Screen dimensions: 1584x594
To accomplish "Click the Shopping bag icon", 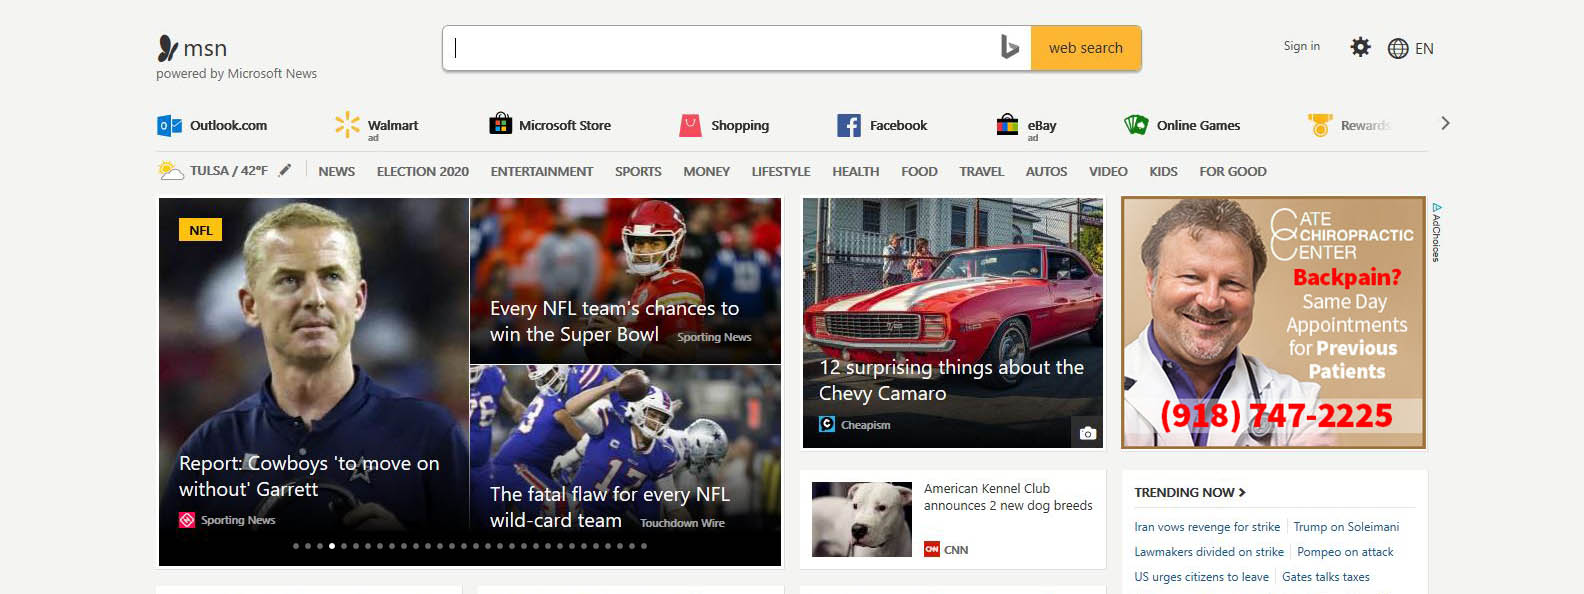I will point(690,125).
